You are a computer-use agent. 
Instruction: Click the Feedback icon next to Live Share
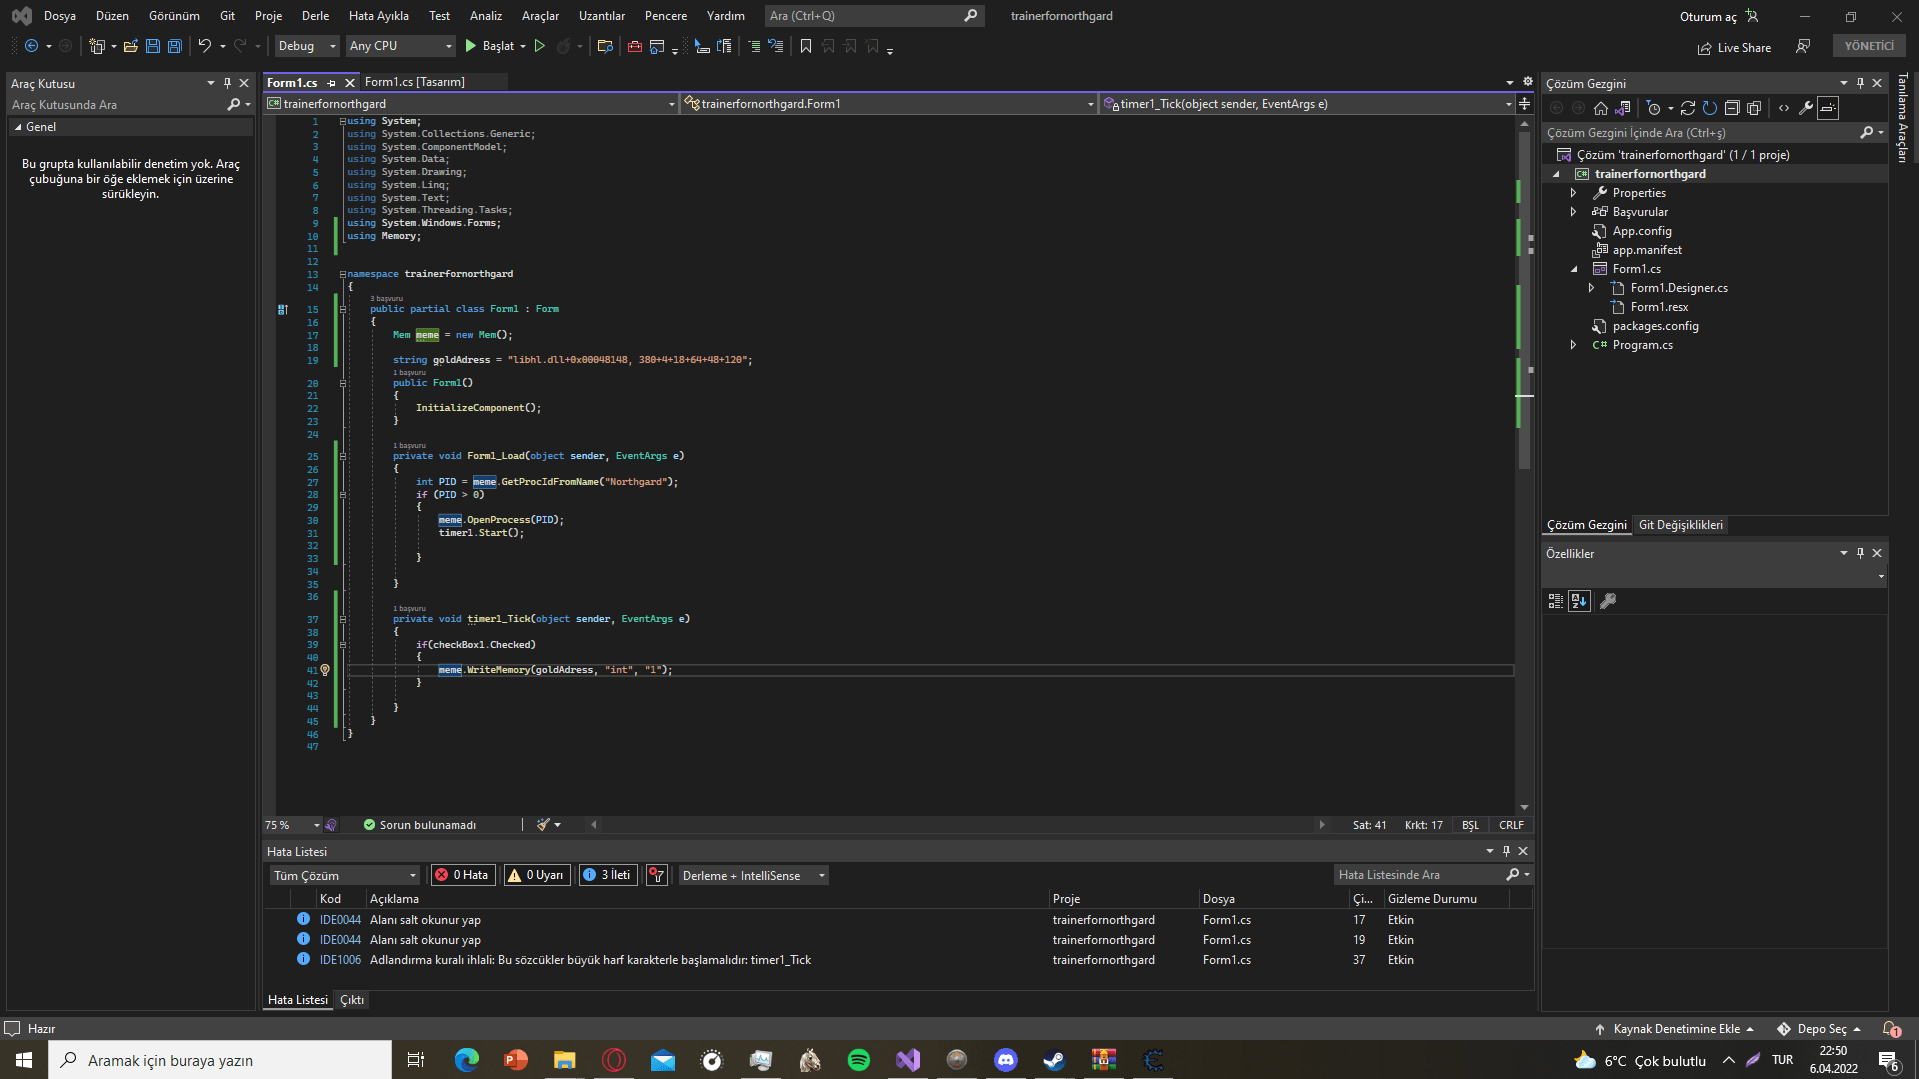coord(1803,47)
